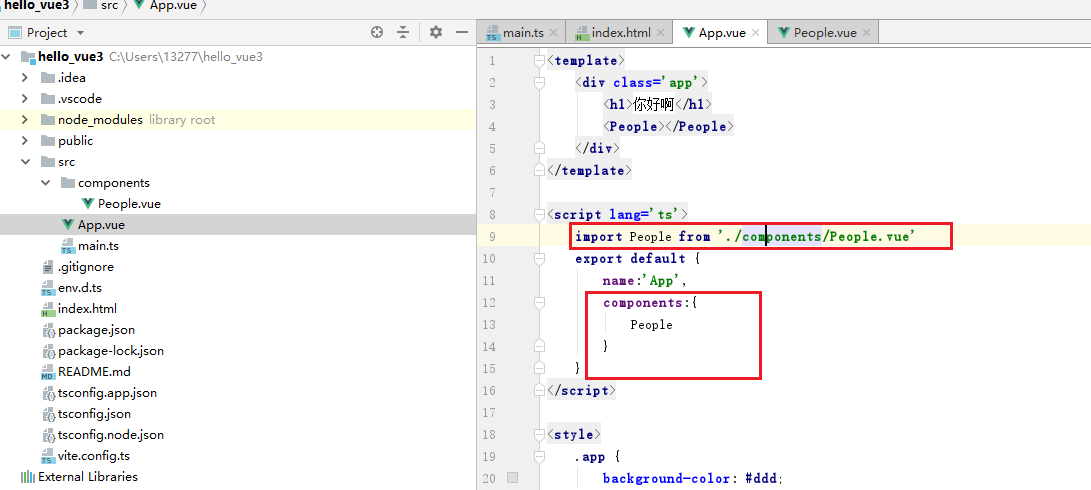Screen dimensions: 1091x490
Task: Click line number 7 in the gutter
Action: pyautogui.click(x=492, y=193)
